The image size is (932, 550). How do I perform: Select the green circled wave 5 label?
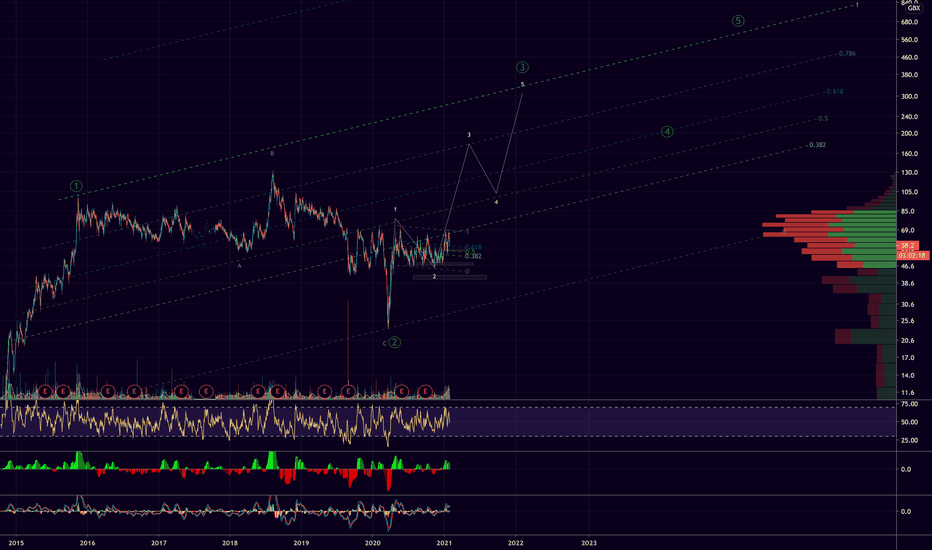click(x=738, y=21)
